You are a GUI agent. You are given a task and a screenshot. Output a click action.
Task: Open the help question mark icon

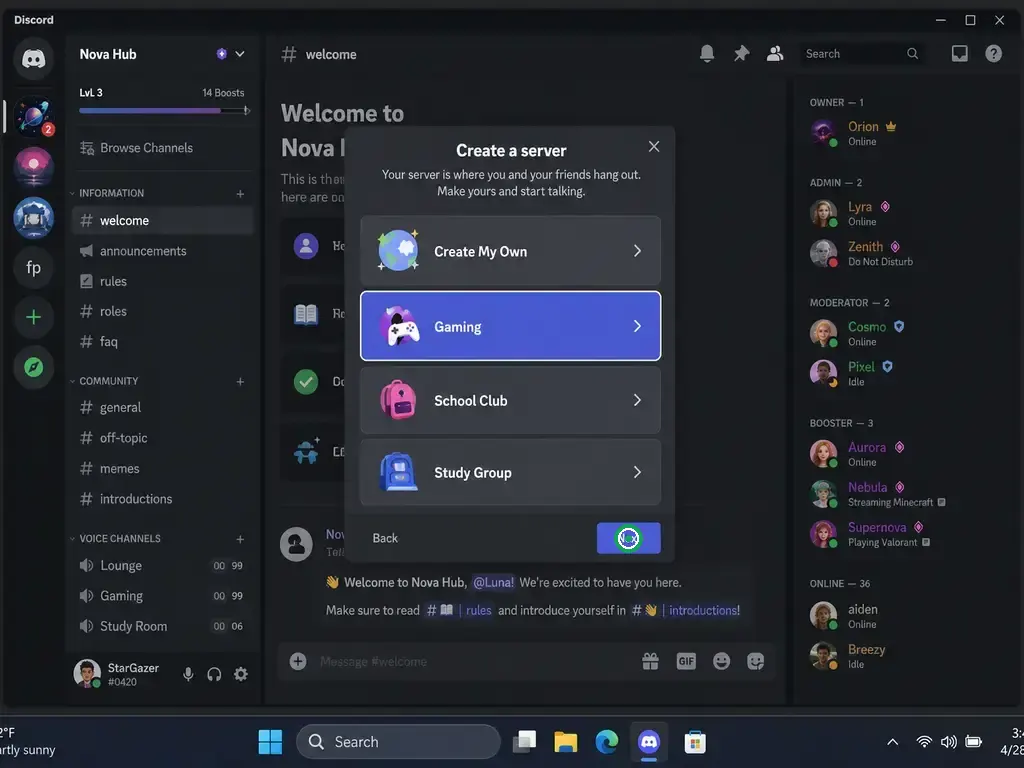coord(993,54)
